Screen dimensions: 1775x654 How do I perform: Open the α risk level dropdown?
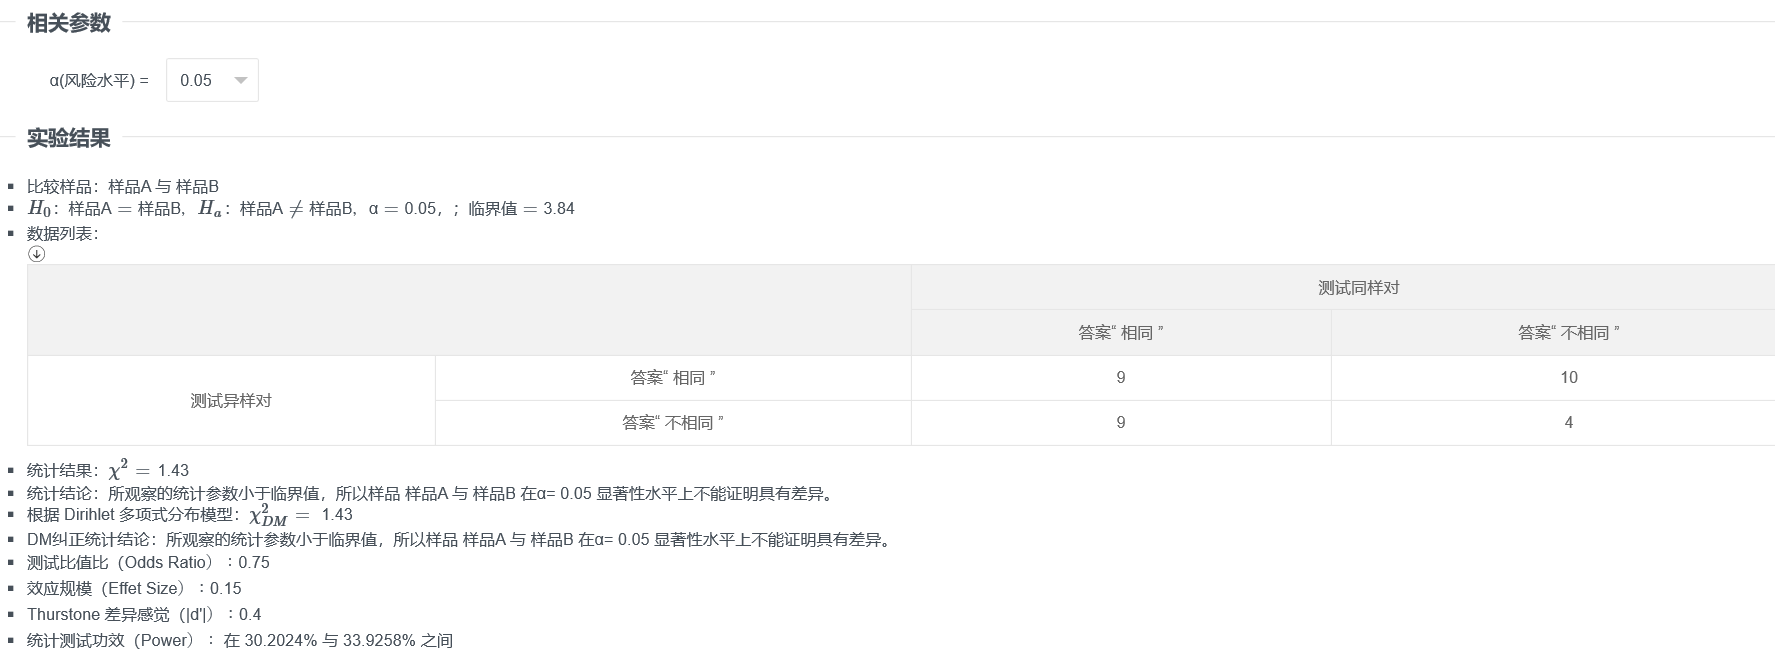211,80
